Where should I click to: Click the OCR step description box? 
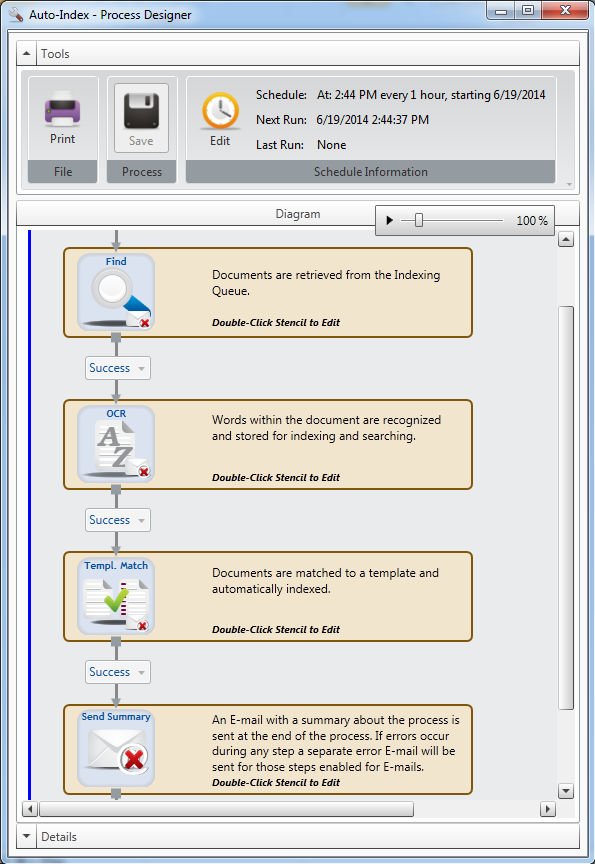[x=268, y=445]
